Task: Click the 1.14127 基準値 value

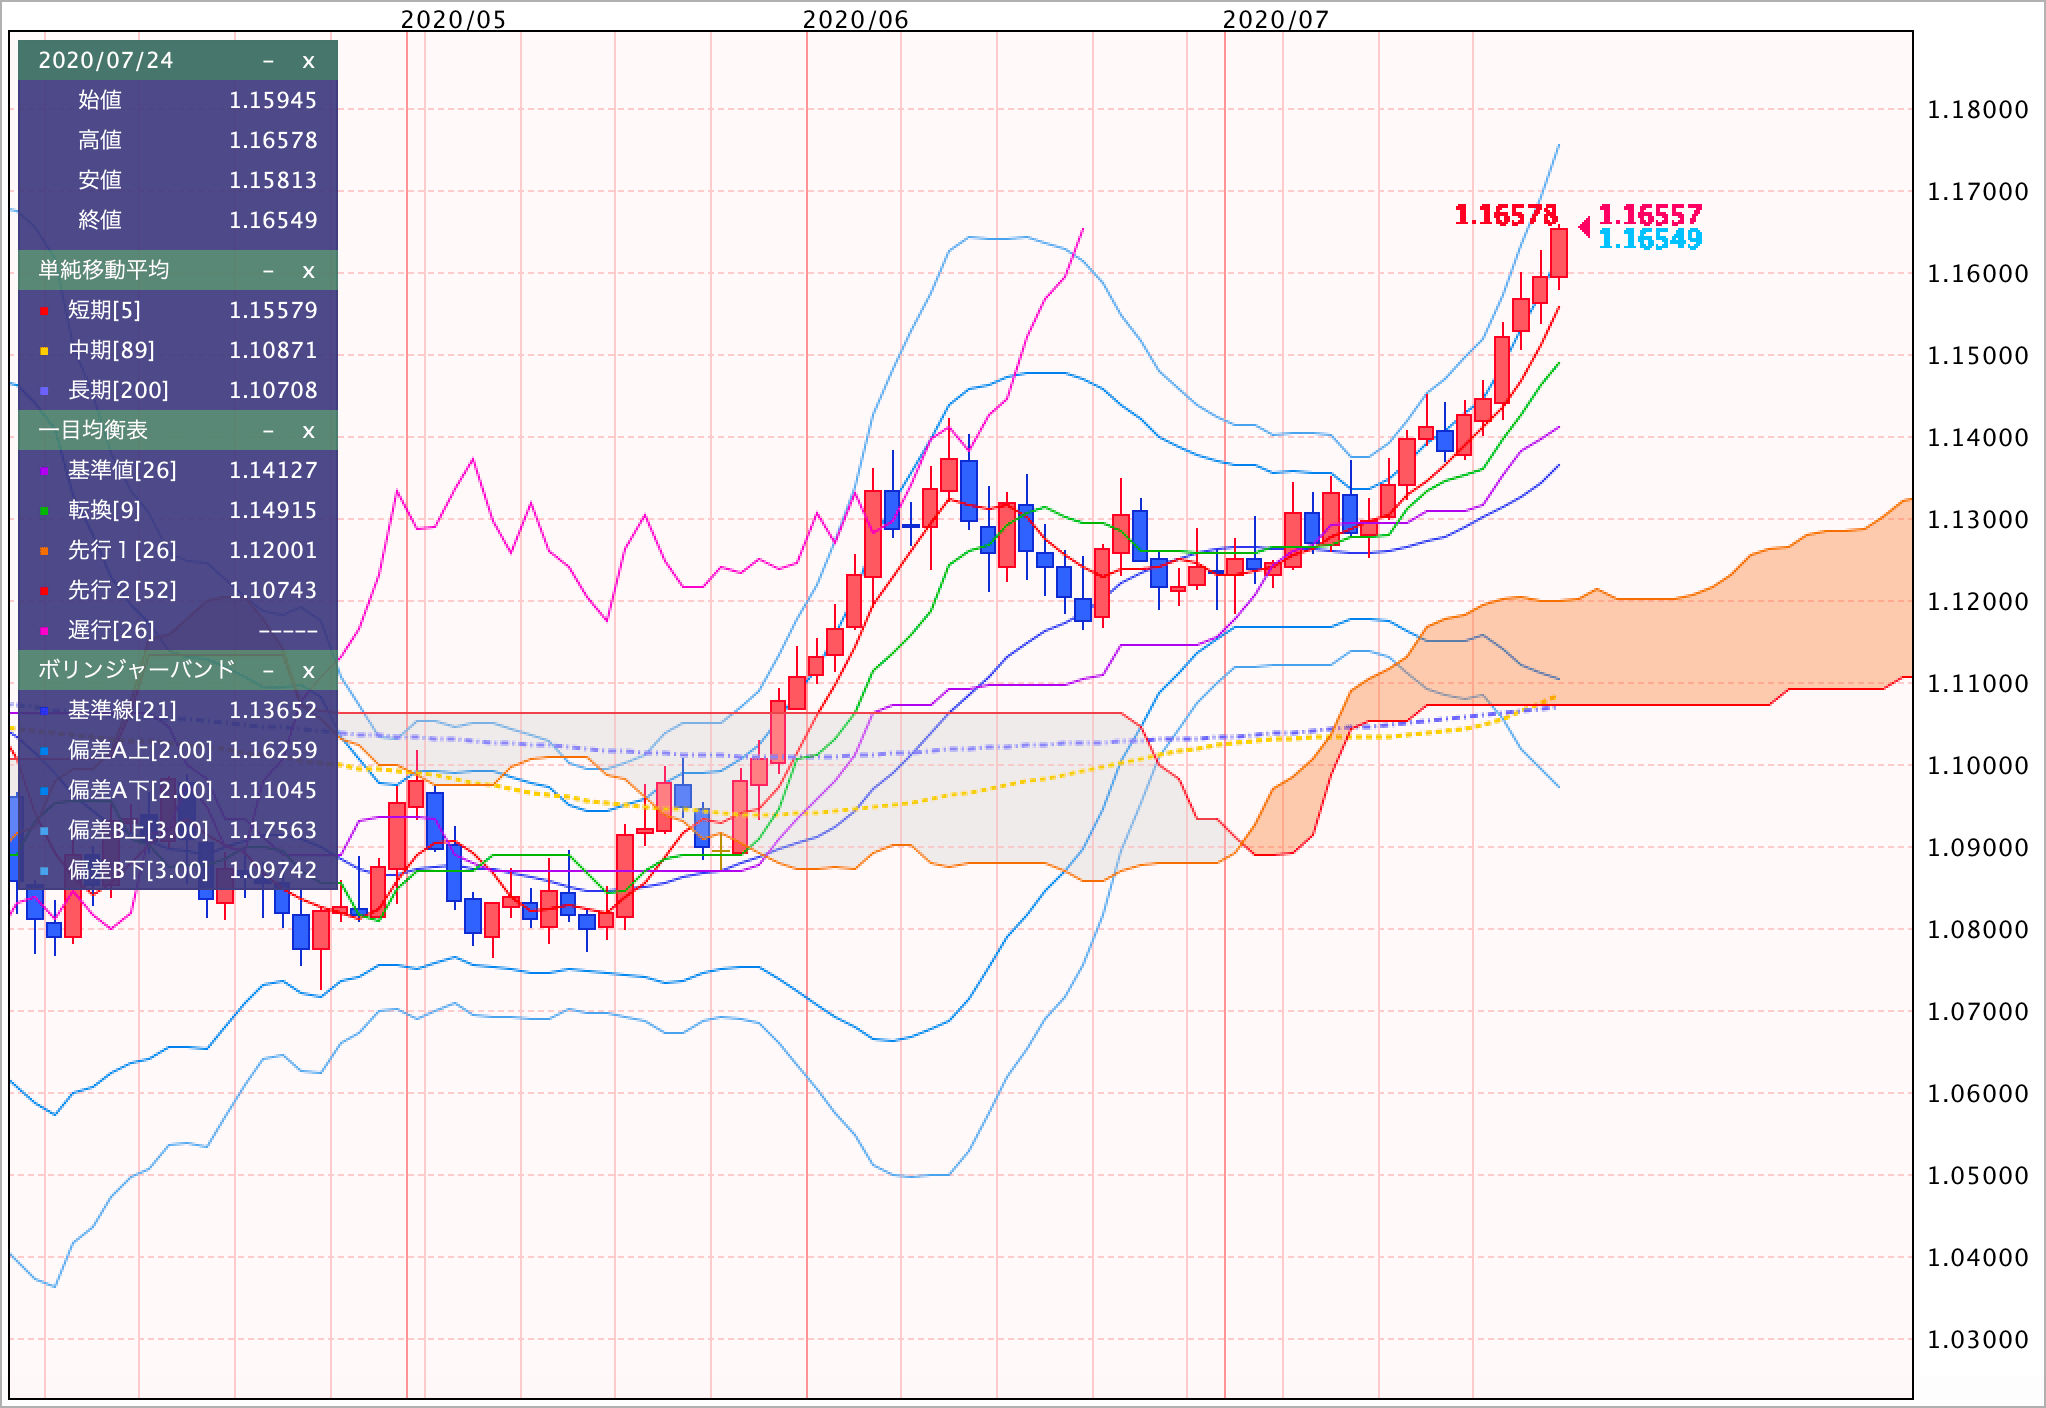Action: [273, 470]
